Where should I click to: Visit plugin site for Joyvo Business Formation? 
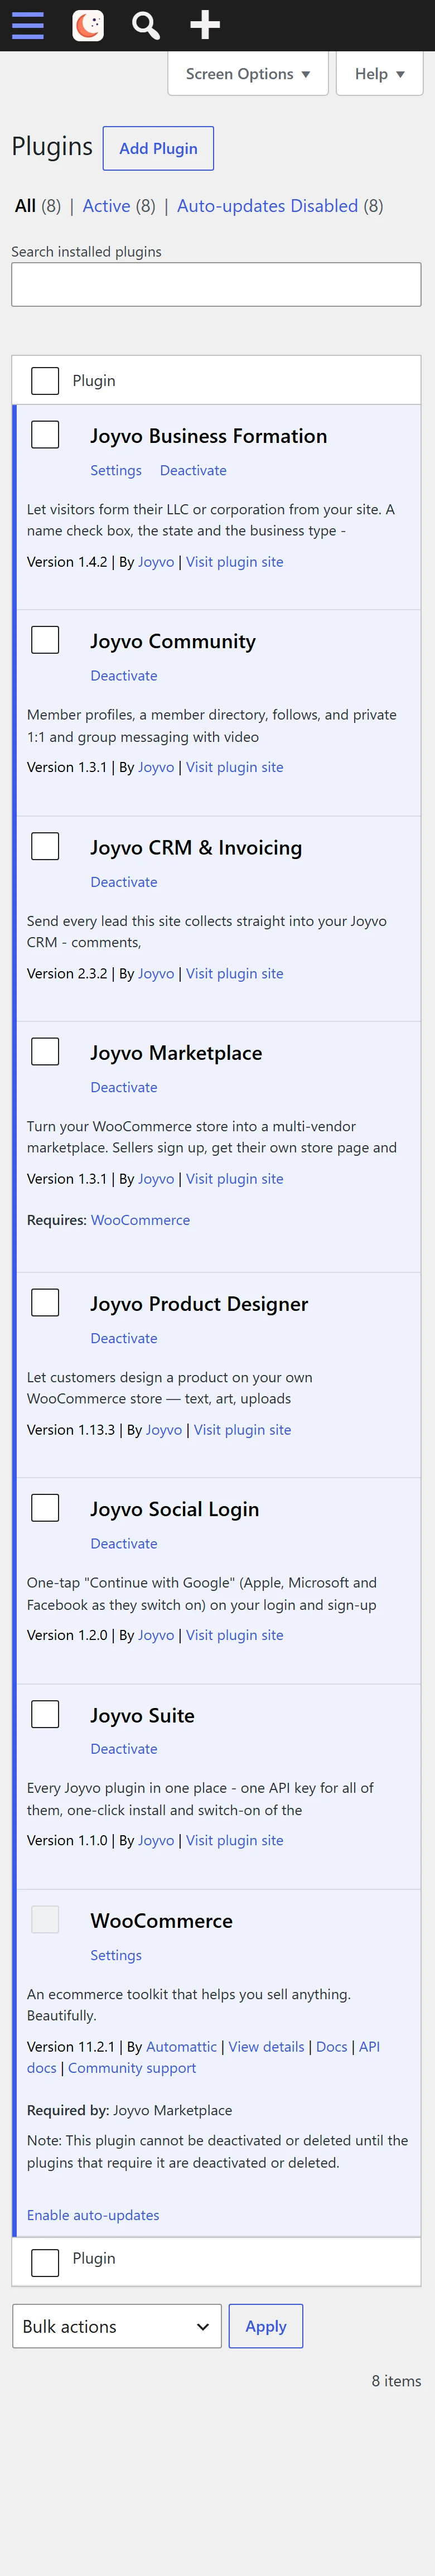(x=235, y=562)
